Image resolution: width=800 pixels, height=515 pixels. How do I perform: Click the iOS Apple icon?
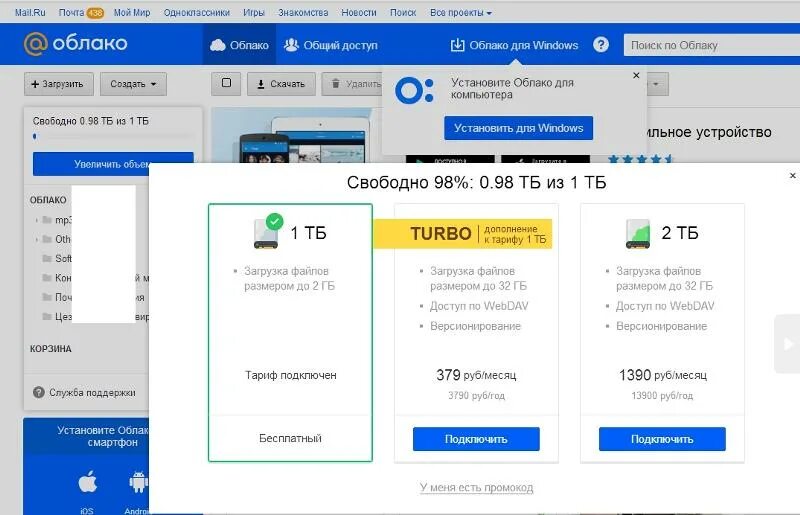coord(87,481)
